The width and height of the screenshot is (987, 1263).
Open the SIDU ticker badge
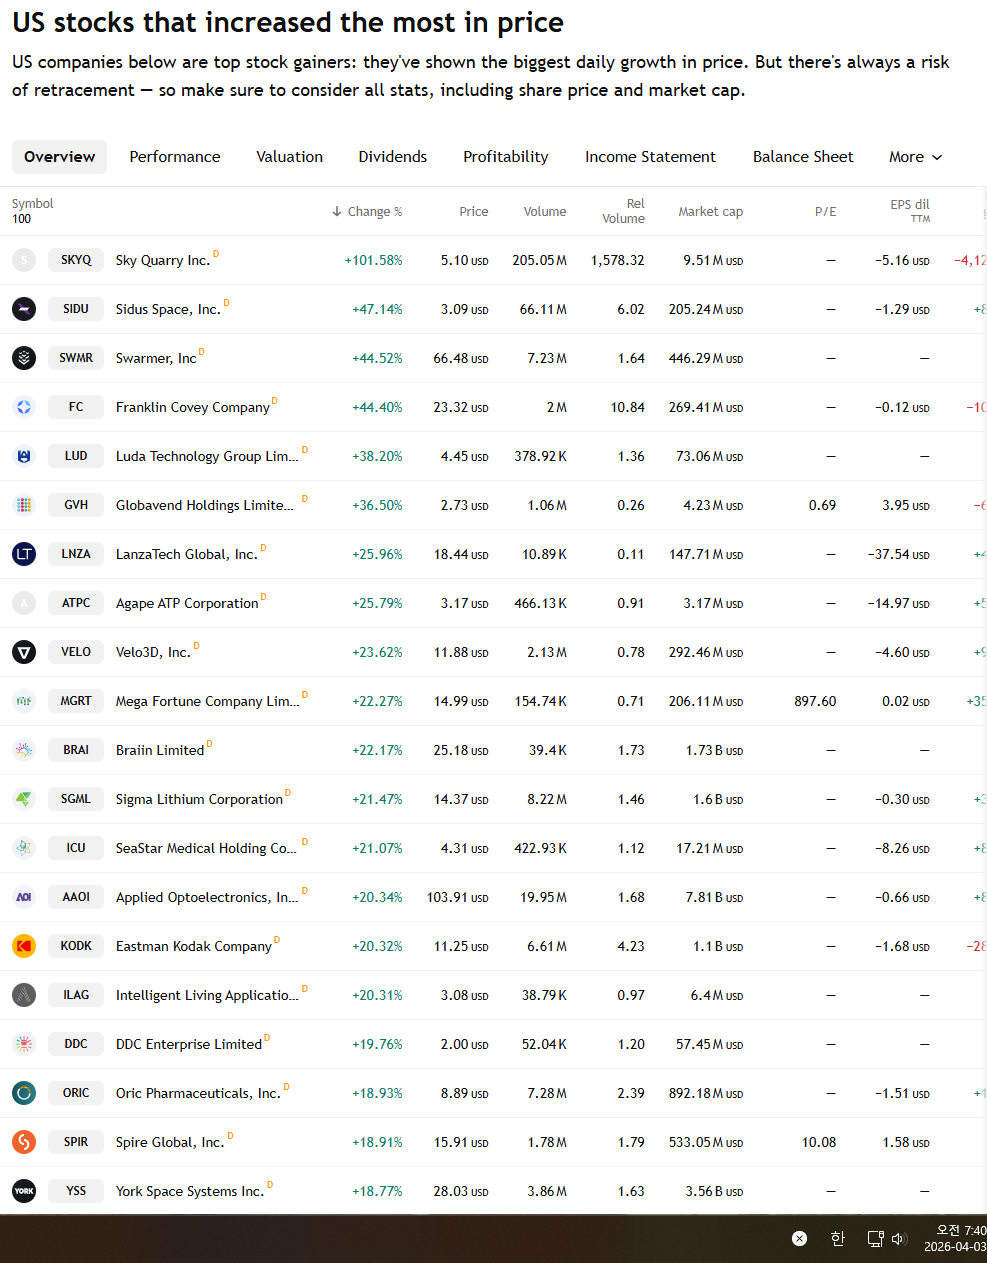pyautogui.click(x=76, y=309)
